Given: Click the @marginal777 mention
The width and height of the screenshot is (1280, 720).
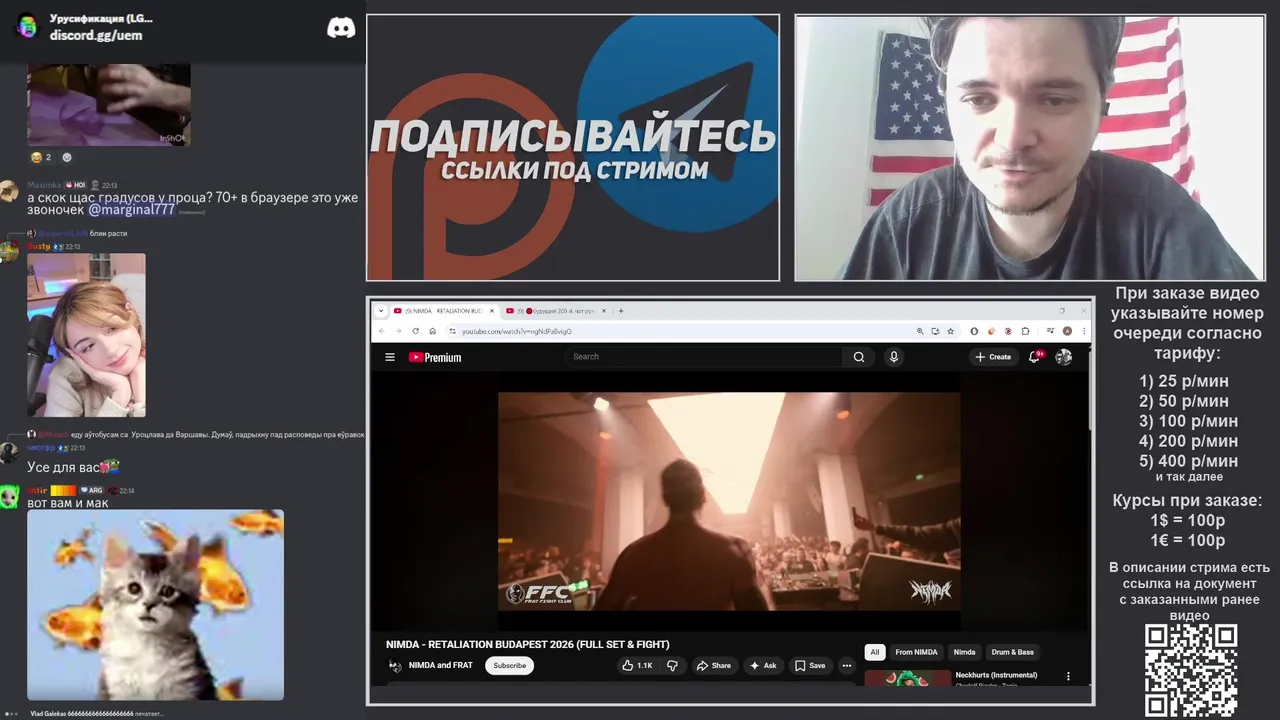Looking at the screenshot, I should (131, 210).
